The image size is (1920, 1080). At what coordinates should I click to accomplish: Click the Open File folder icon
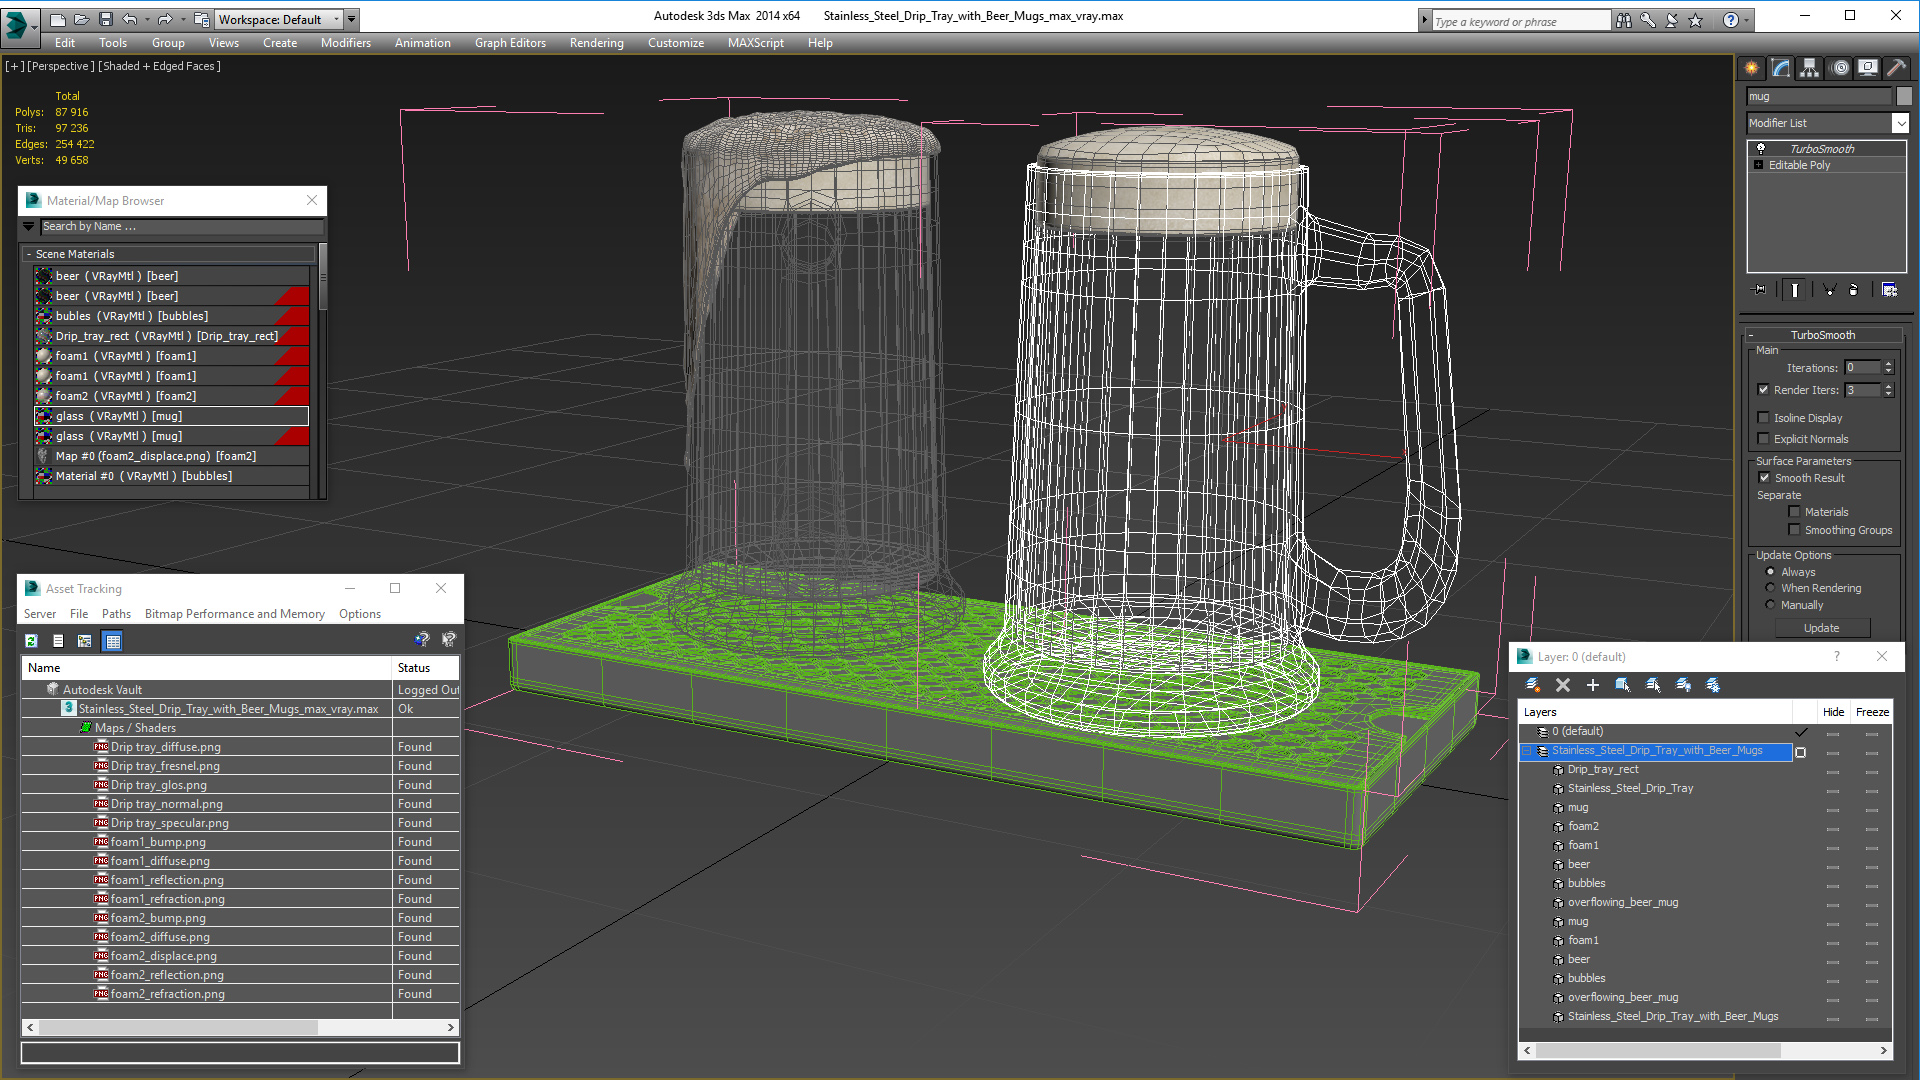click(81, 19)
